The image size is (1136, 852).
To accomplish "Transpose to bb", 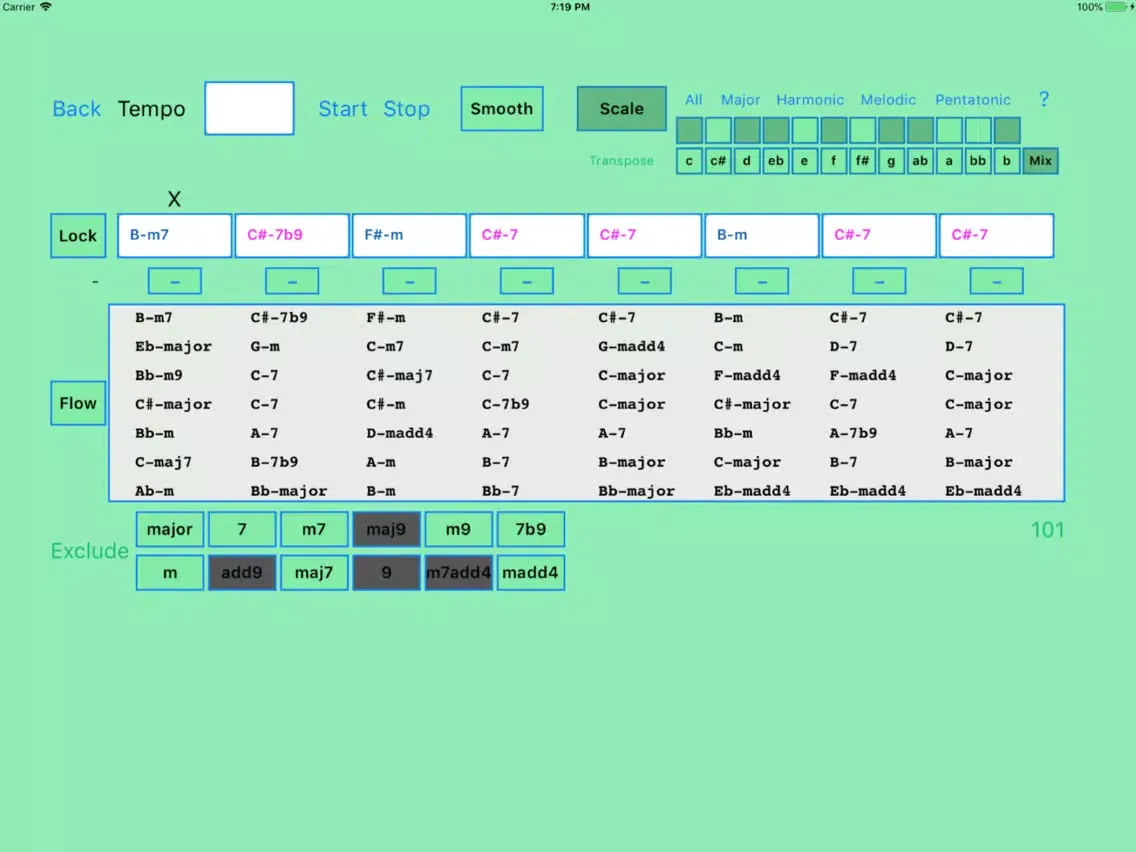I will click(x=977, y=161).
